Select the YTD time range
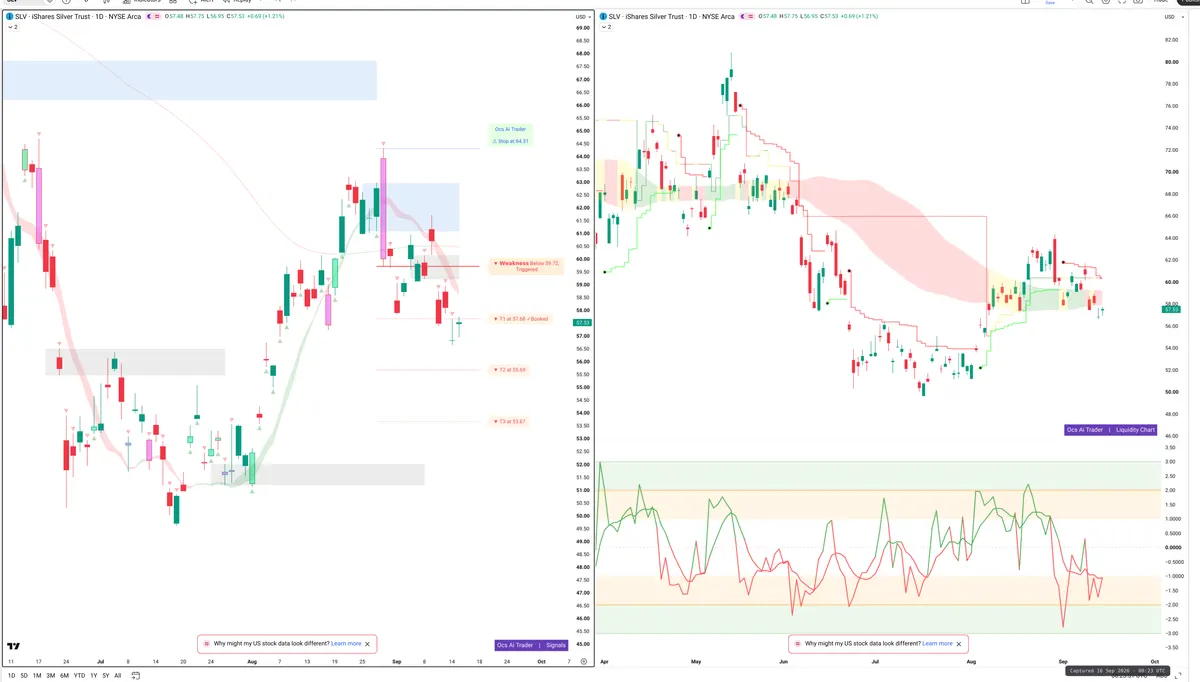1200x682 pixels. point(80,675)
